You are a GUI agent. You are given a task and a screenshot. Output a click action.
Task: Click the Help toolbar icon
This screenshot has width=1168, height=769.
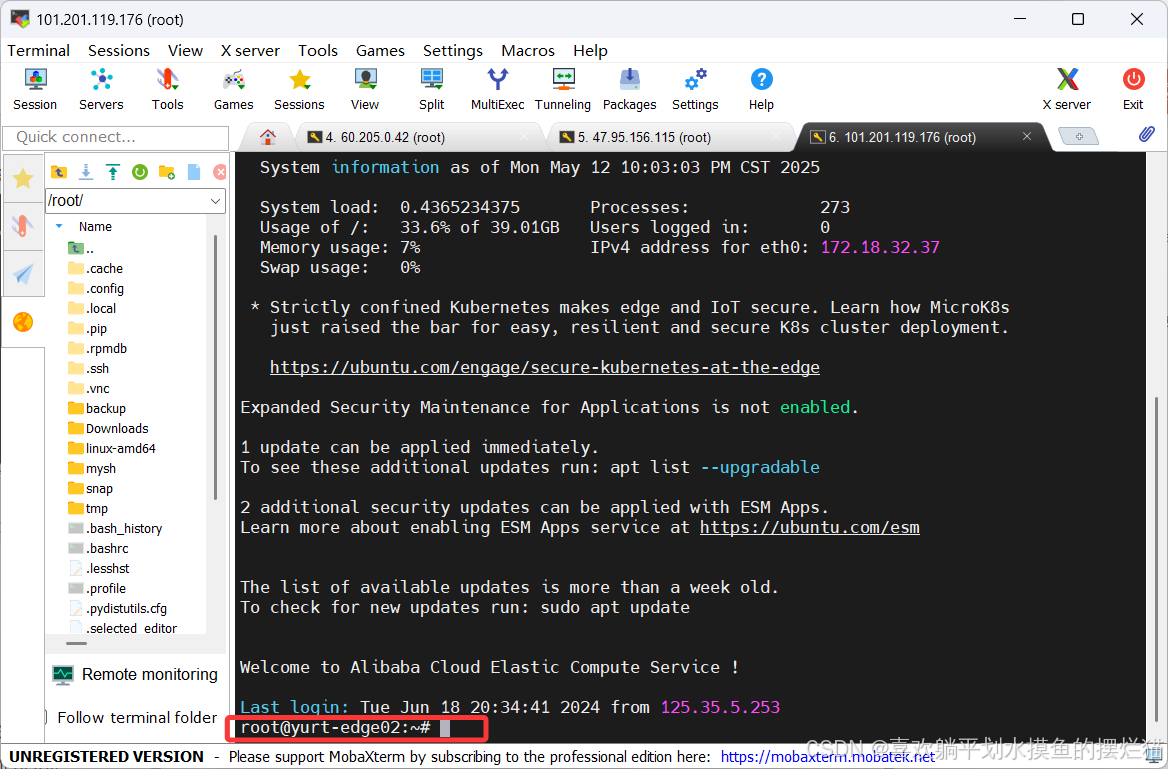761,89
